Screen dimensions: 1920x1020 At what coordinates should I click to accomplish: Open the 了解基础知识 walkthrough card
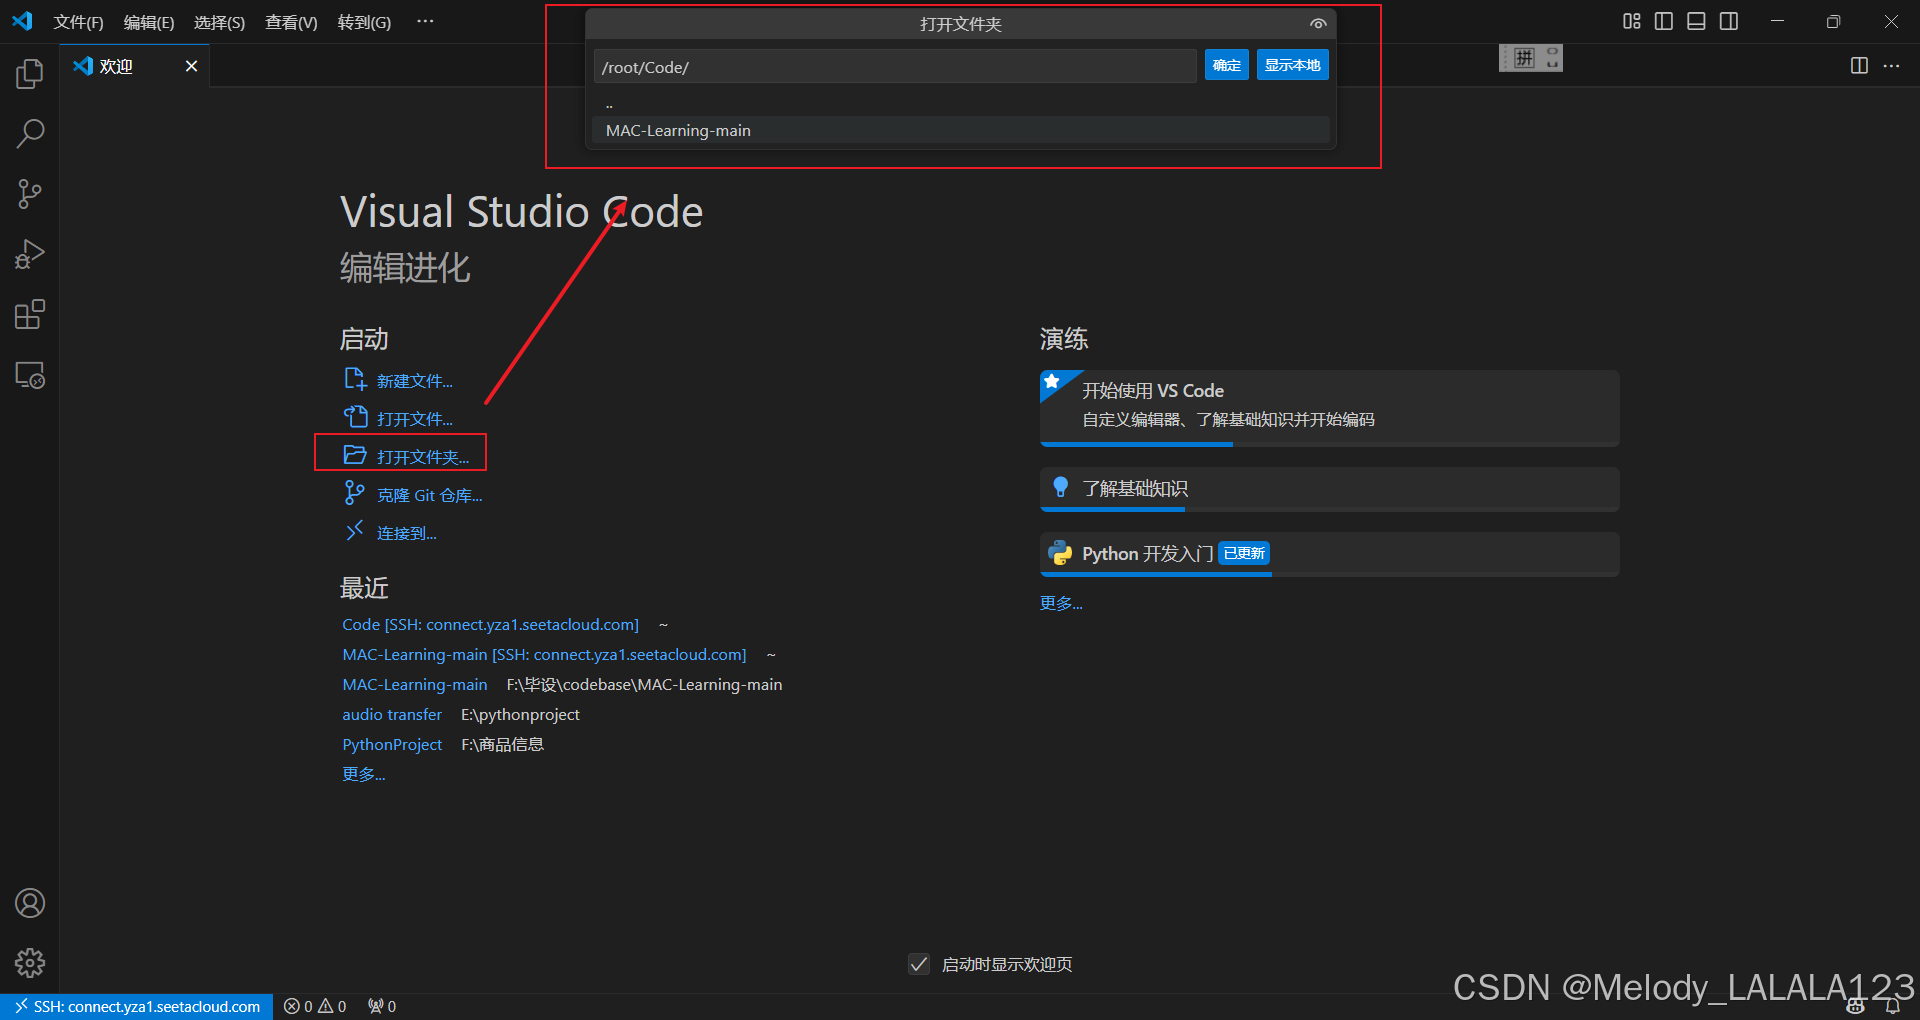pyautogui.click(x=1329, y=489)
